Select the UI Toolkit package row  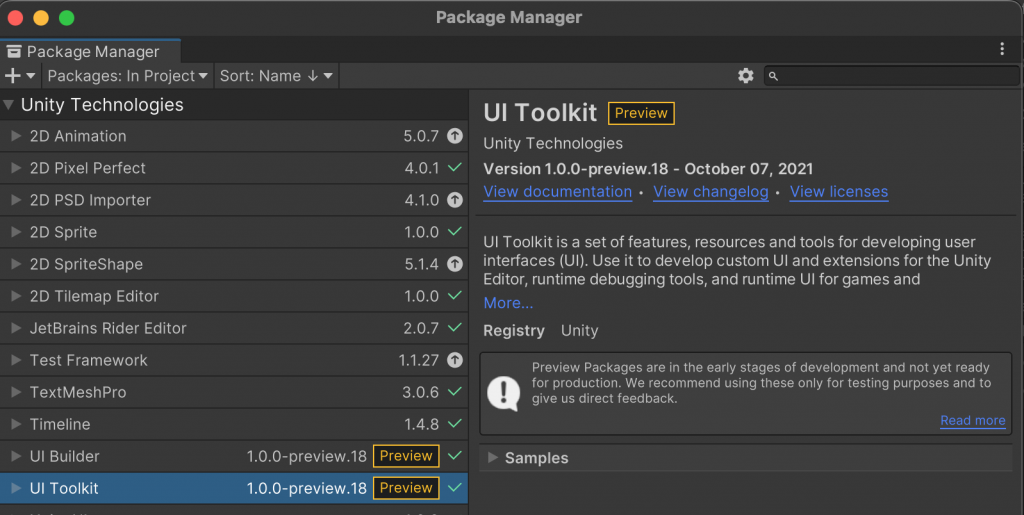point(234,488)
